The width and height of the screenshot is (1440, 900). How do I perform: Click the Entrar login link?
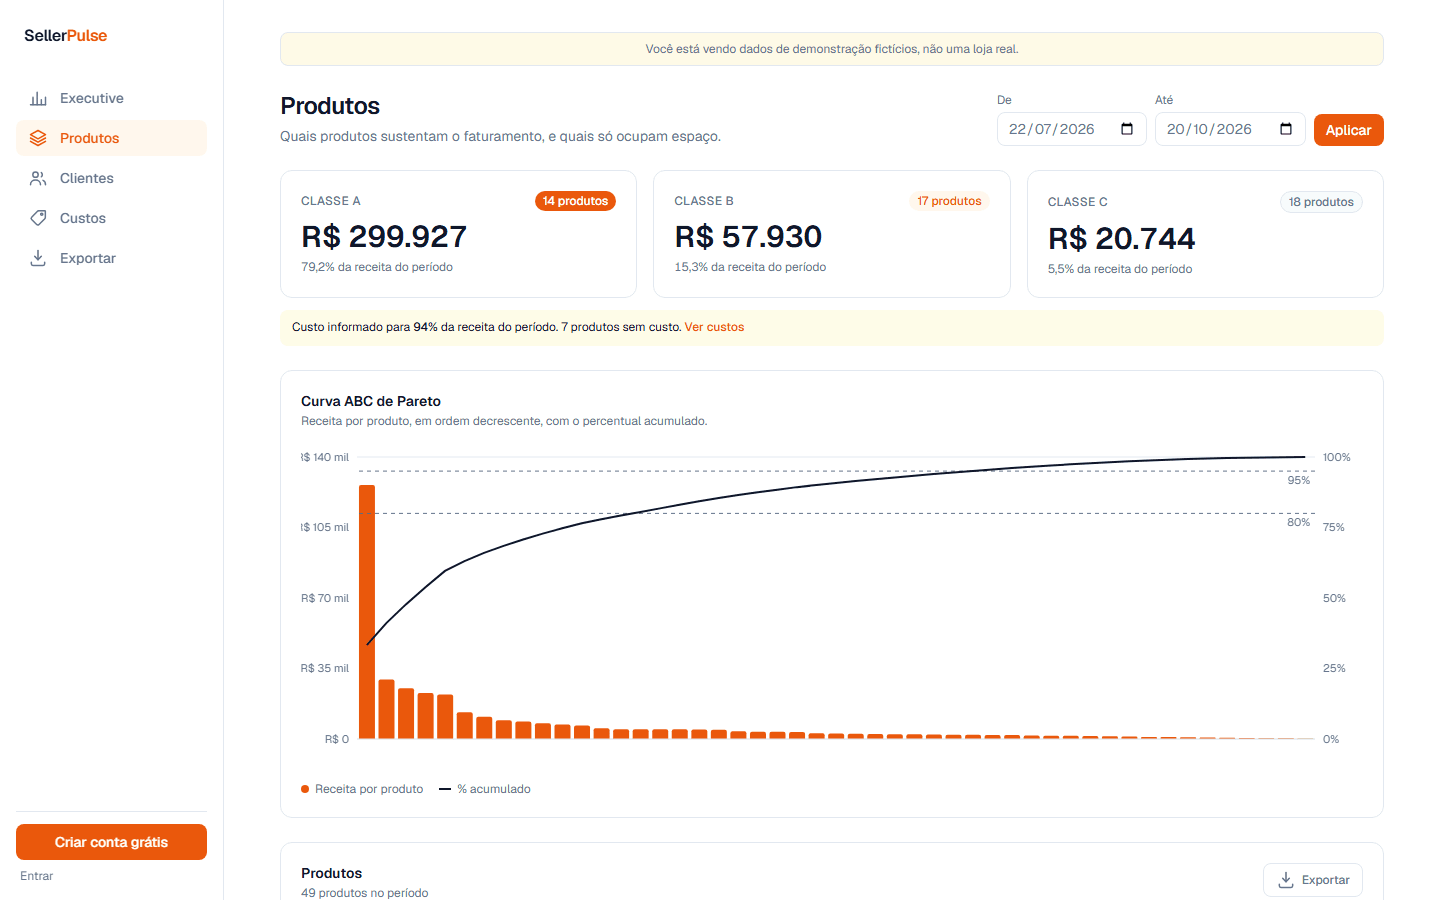tap(37, 876)
